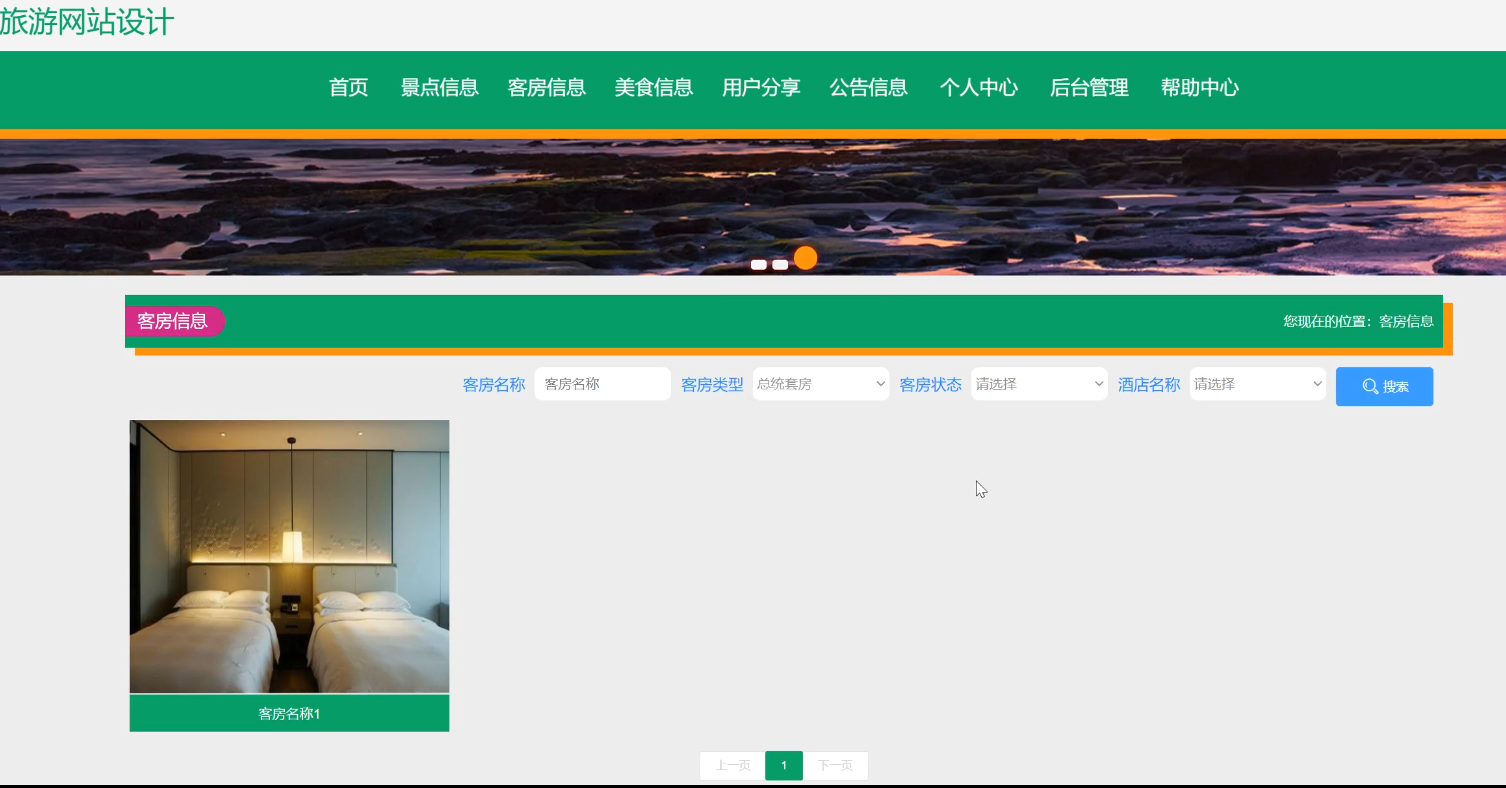This screenshot has width=1506, height=788.
Task: Focus the 客房名称 search input
Action: (602, 384)
